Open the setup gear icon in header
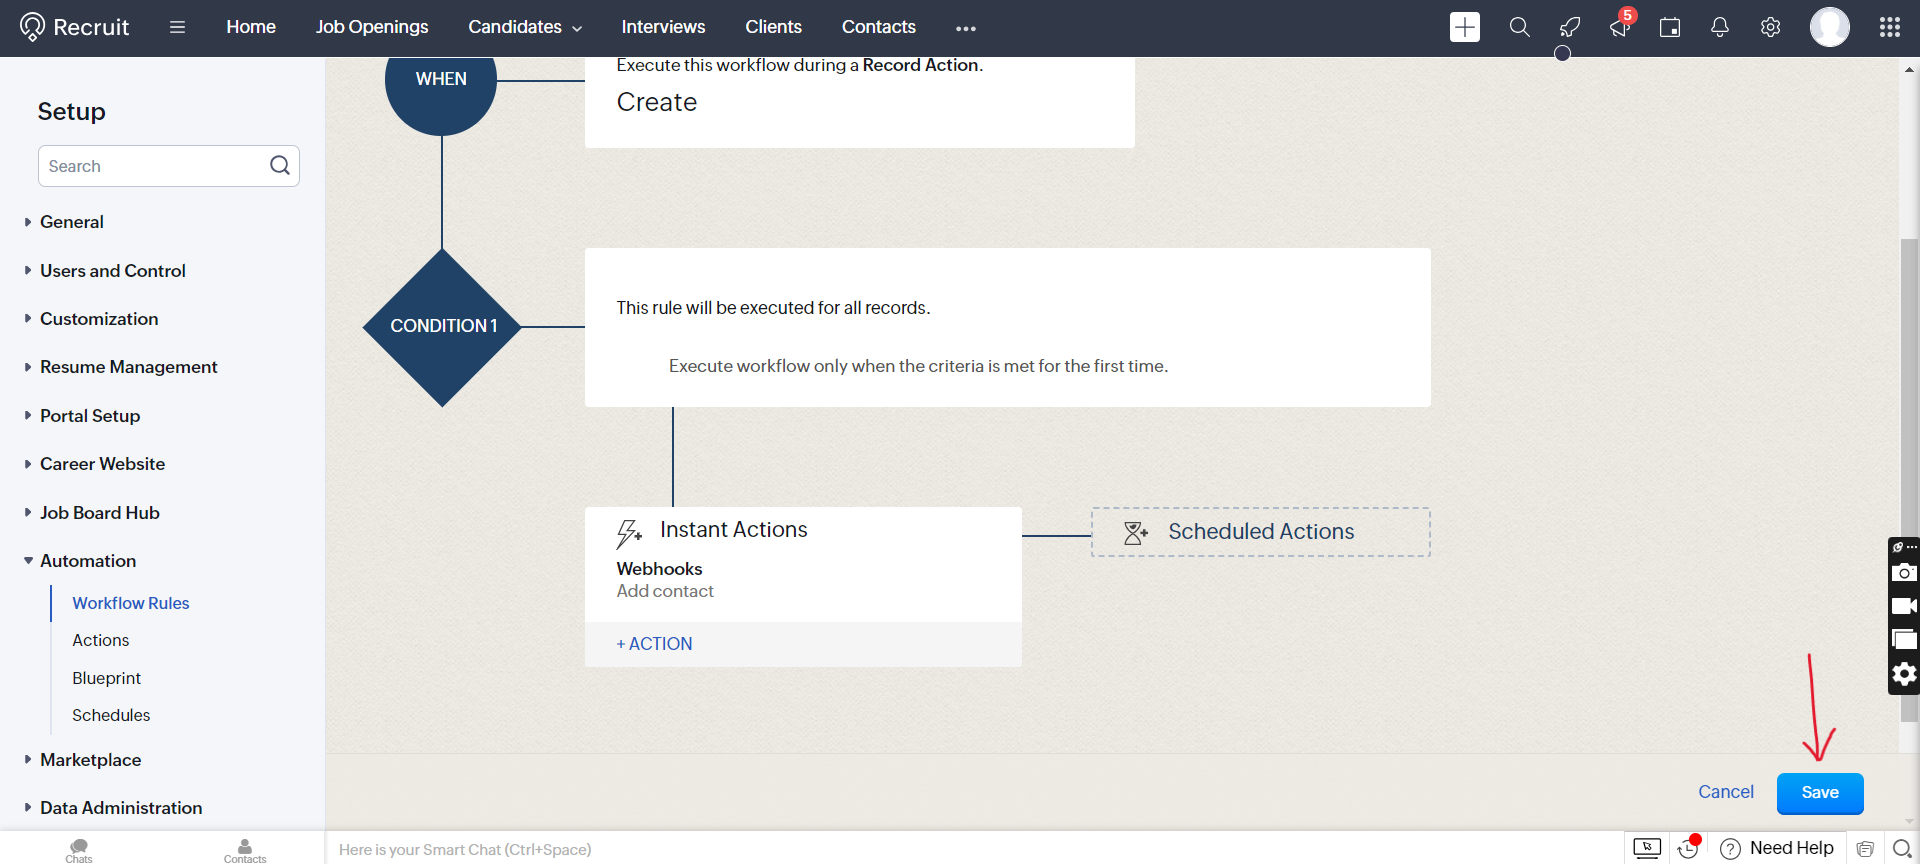 tap(1771, 27)
